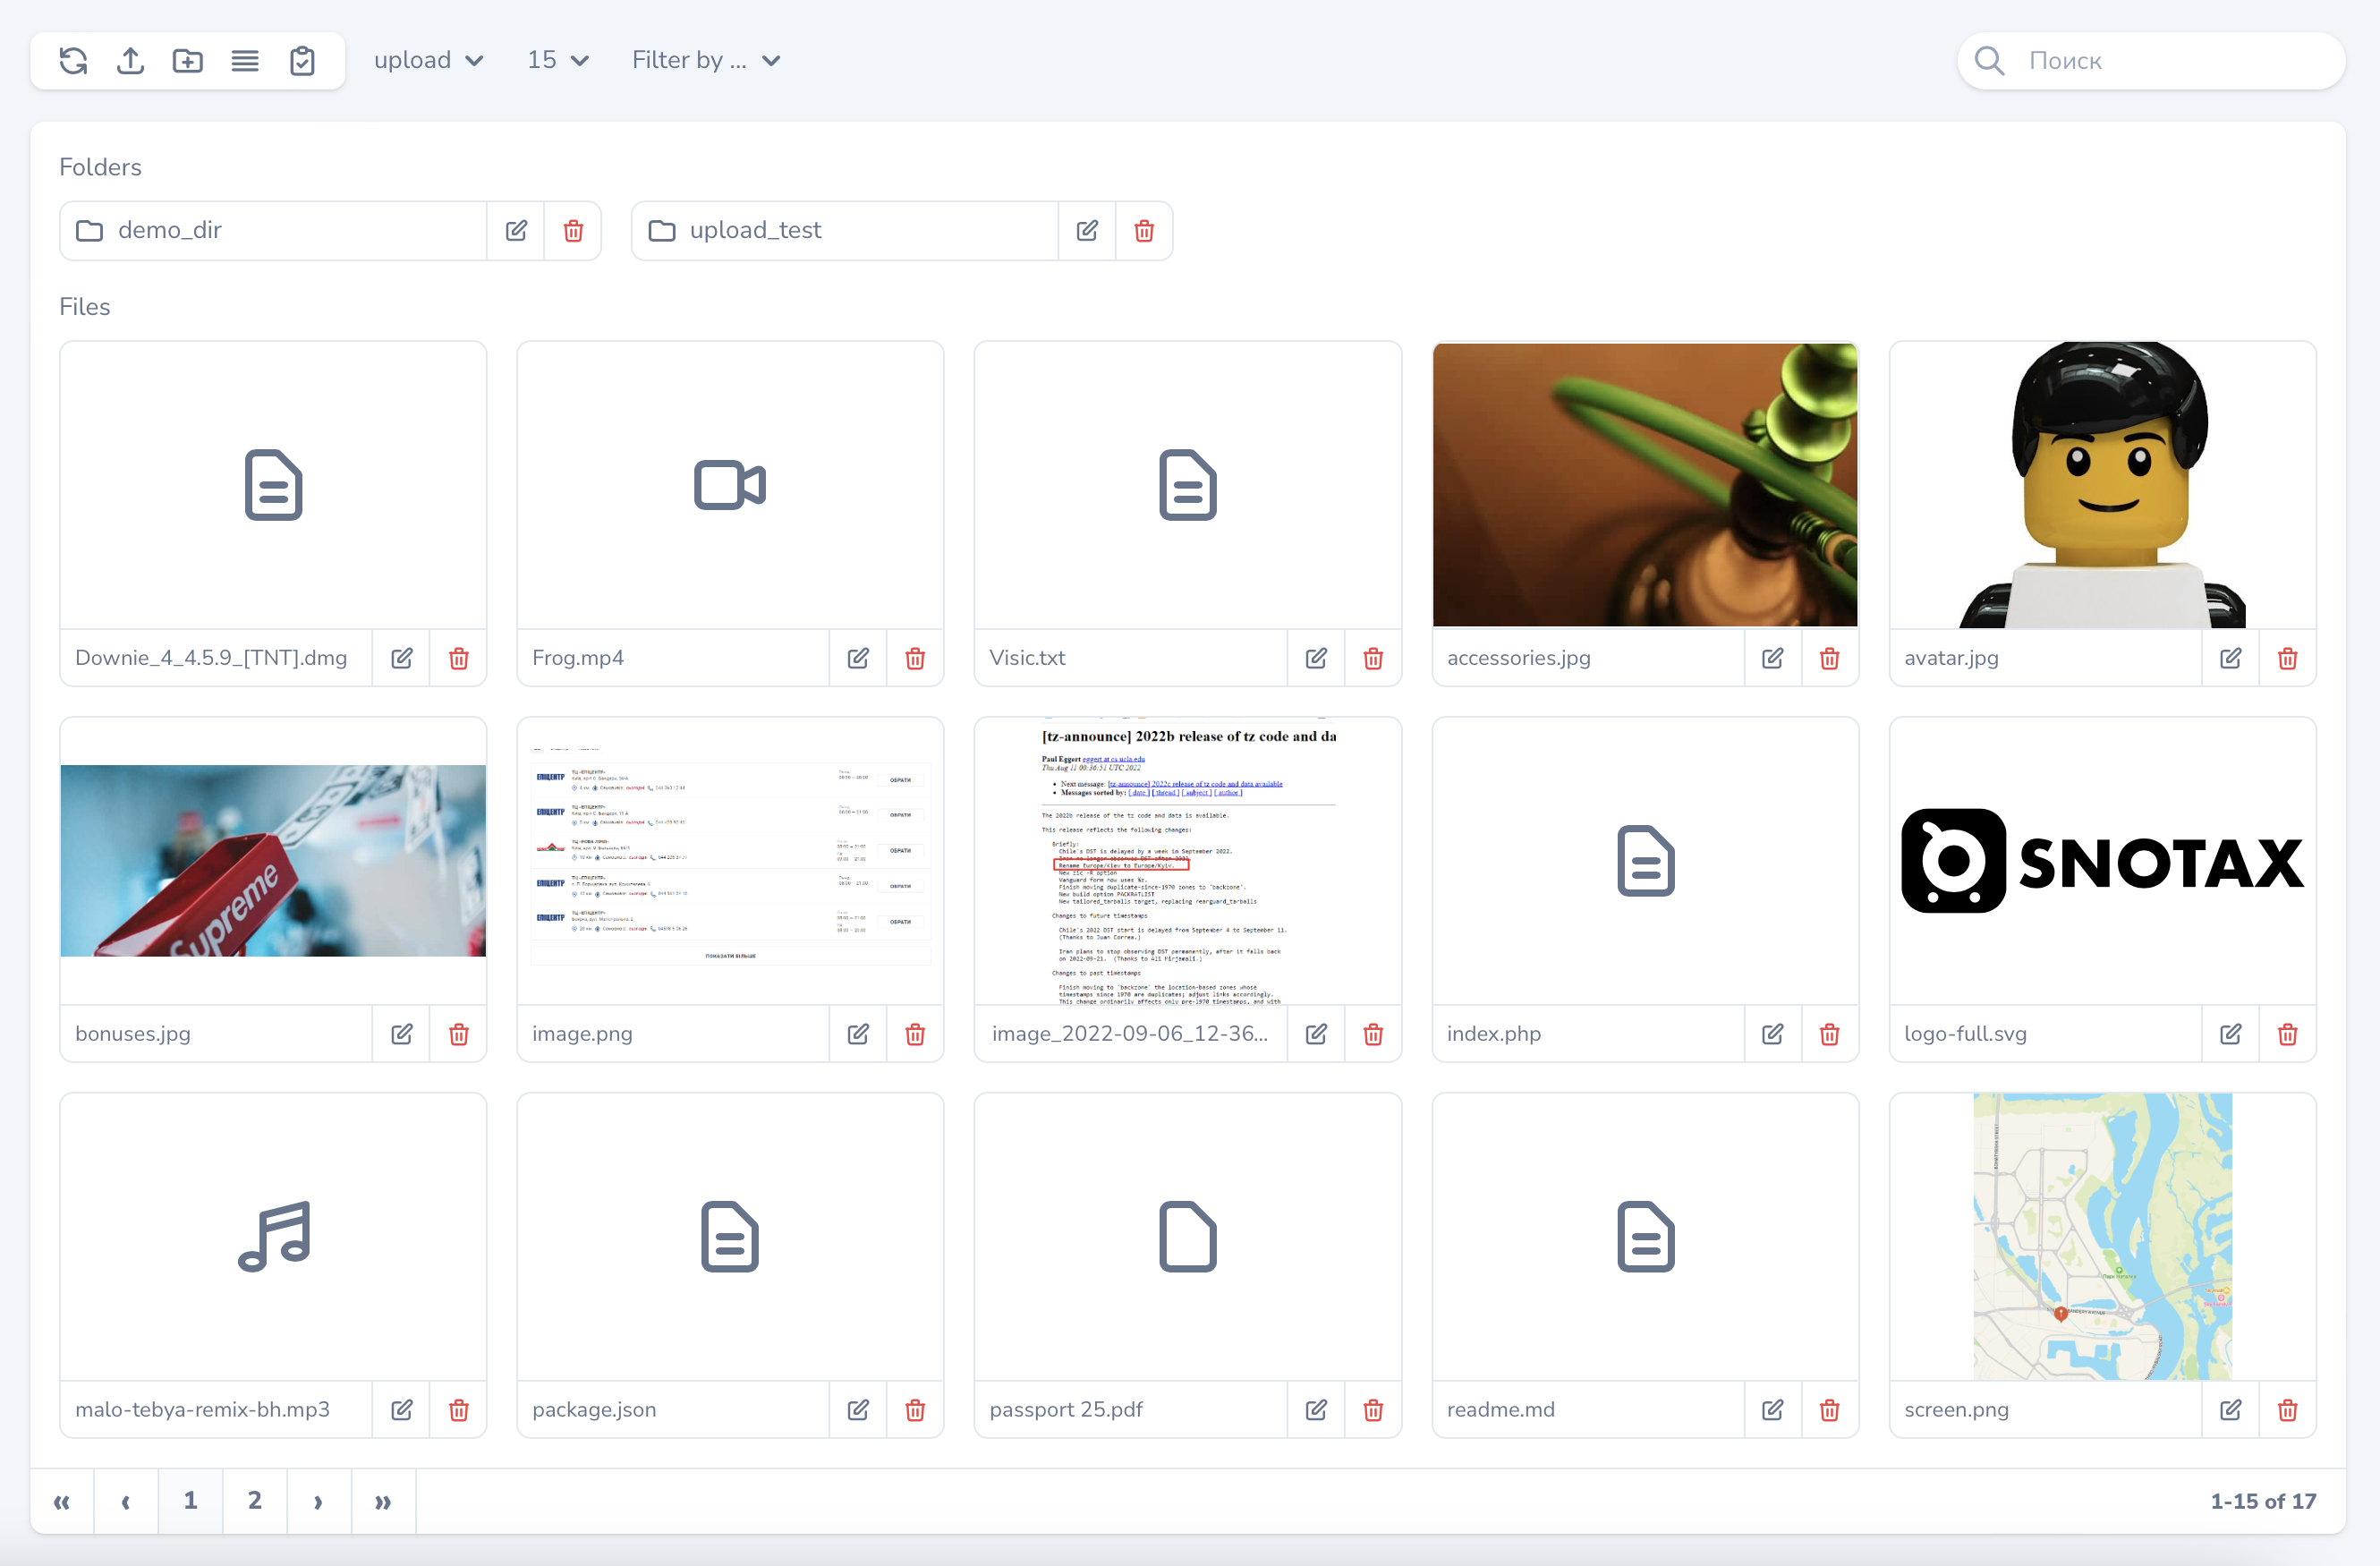2380x1566 pixels.
Task: Go to page 2
Action: click(x=255, y=1500)
